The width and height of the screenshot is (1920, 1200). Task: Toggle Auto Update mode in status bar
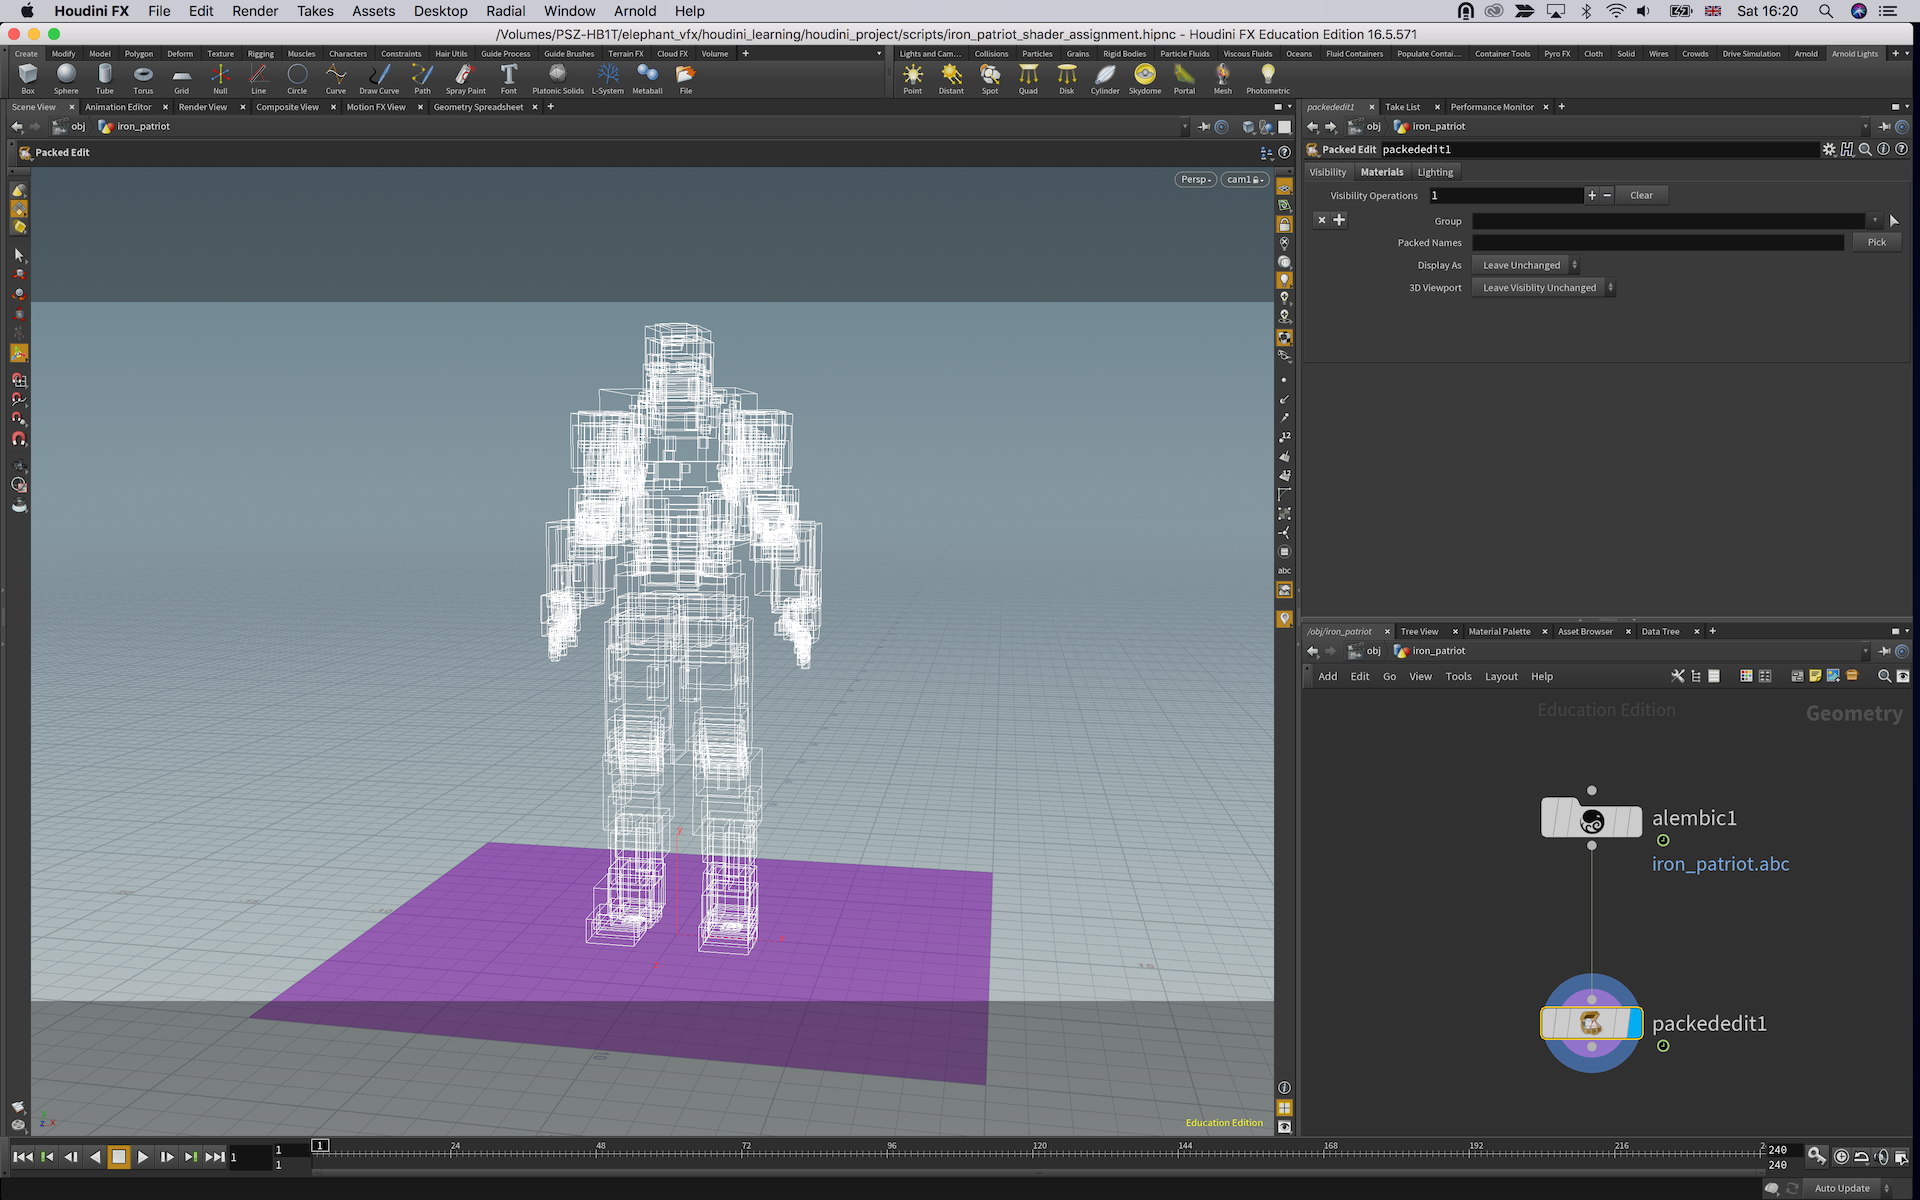1842,1188
